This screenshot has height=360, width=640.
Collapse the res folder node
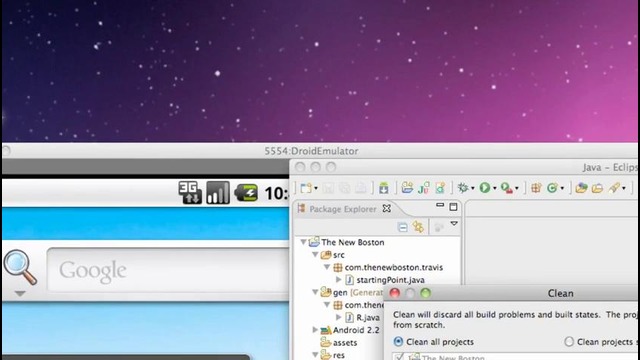click(315, 355)
